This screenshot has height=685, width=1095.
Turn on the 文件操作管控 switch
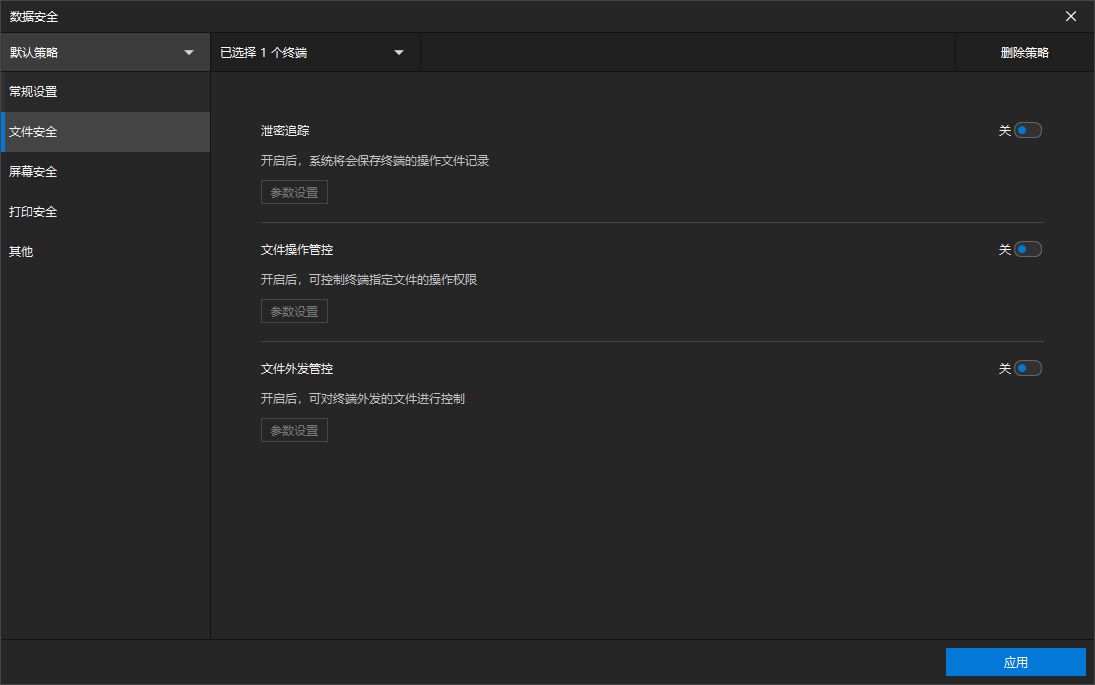[x=1027, y=249]
